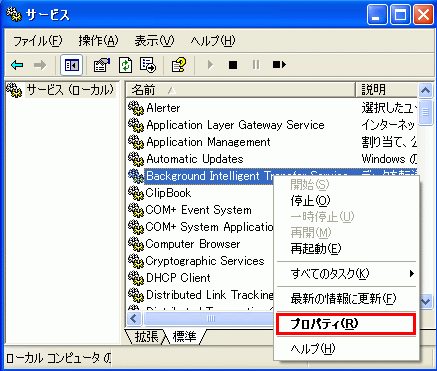
Task: Select the Alerter service row
Action: point(163,108)
